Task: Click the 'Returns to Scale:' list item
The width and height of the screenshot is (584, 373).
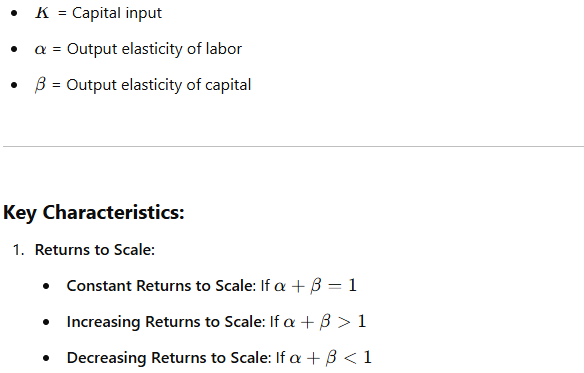Action: tap(95, 250)
